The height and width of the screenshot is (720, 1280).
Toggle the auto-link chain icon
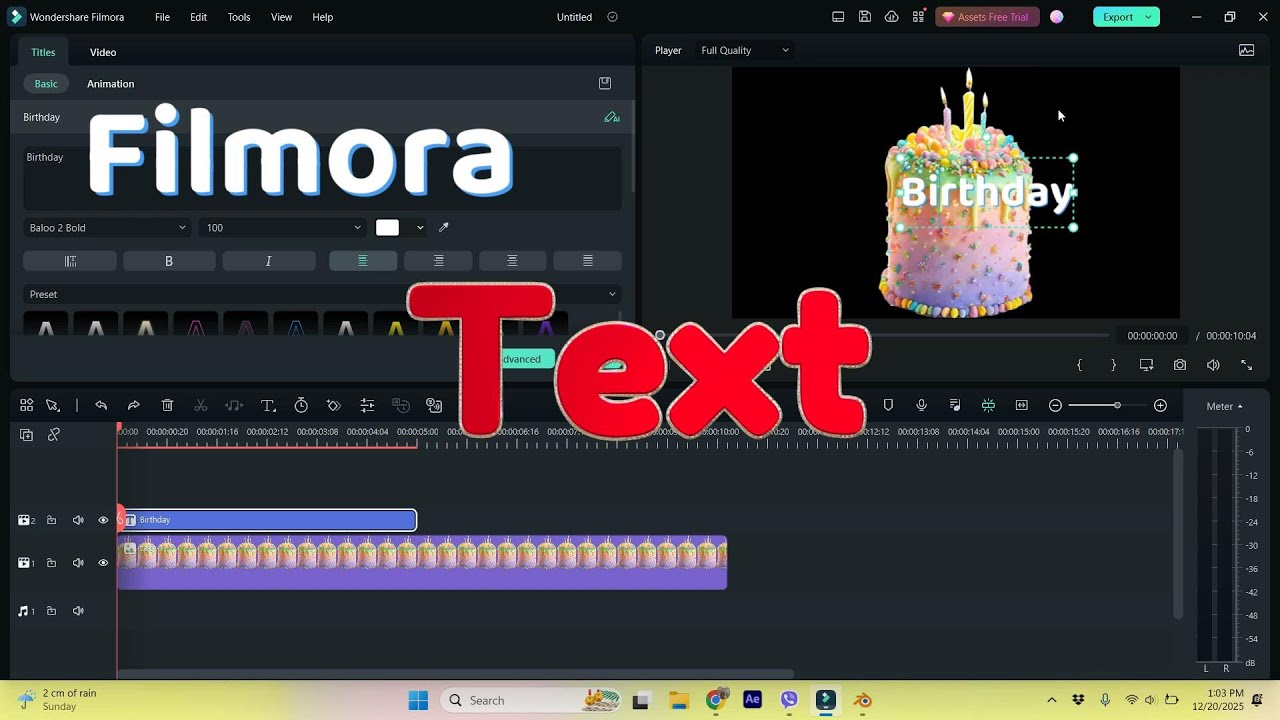click(x=54, y=435)
